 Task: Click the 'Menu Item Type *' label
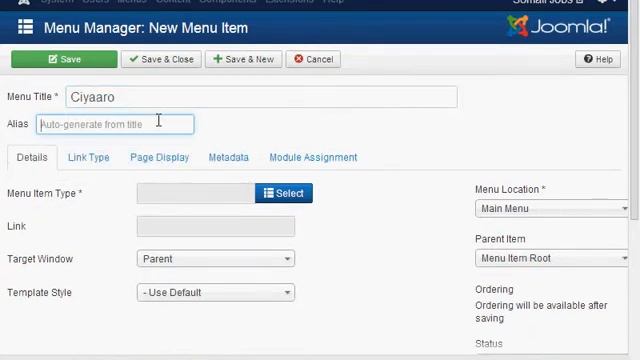pos(44,193)
